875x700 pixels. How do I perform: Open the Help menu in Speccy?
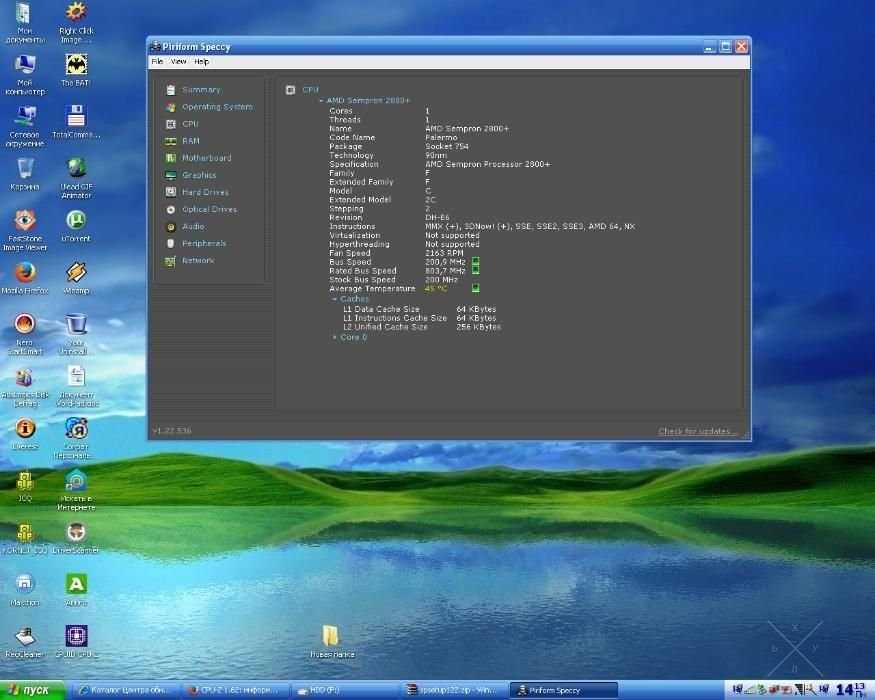point(201,61)
